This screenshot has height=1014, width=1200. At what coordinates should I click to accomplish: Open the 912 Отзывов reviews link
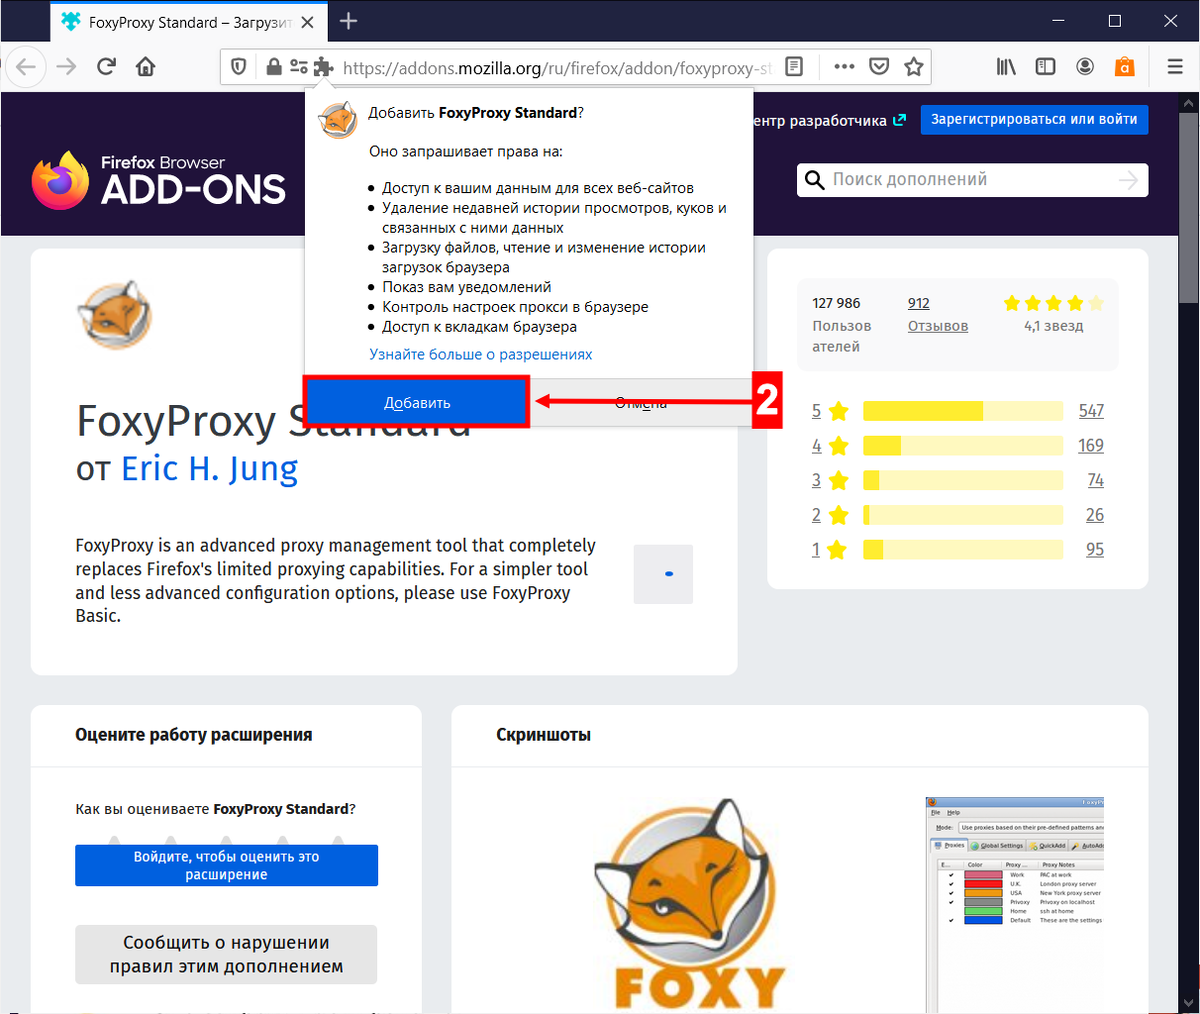(x=937, y=314)
